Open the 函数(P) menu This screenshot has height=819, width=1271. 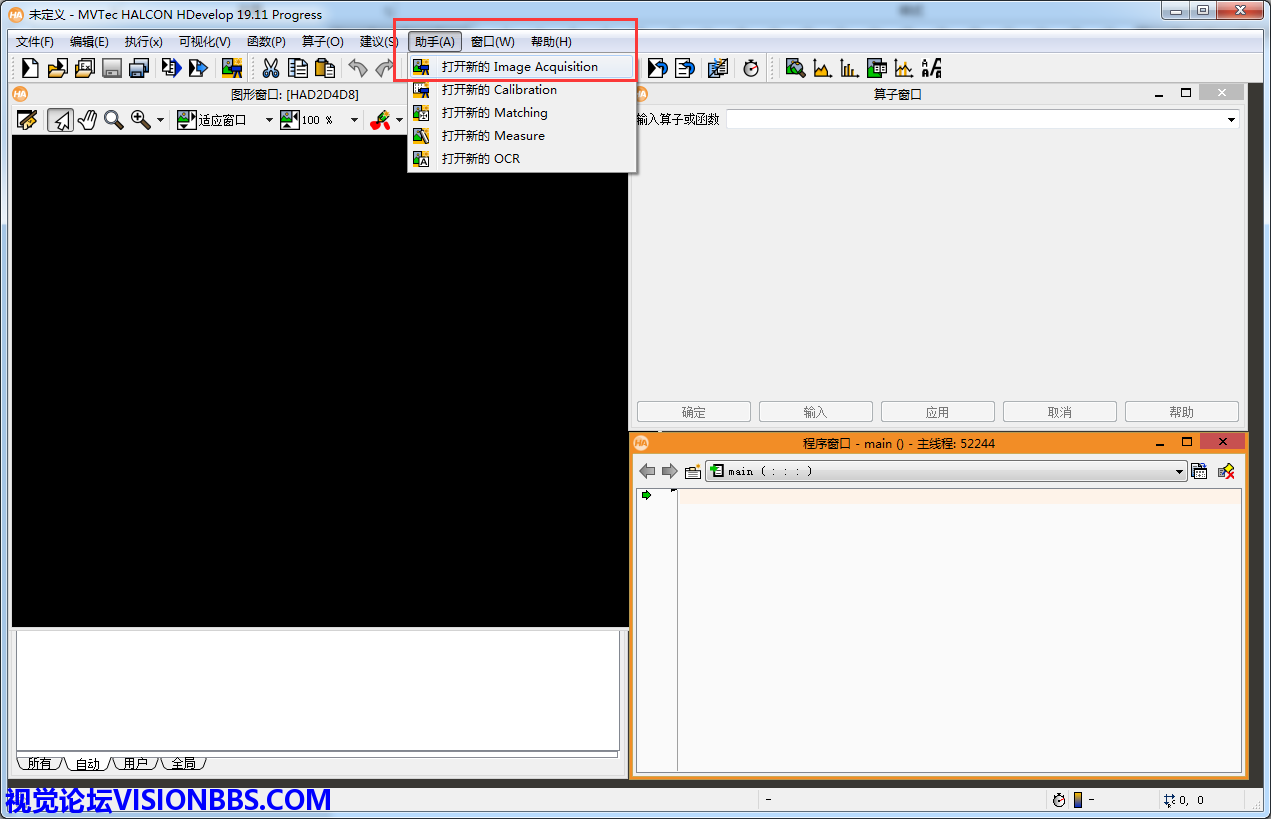pos(266,42)
